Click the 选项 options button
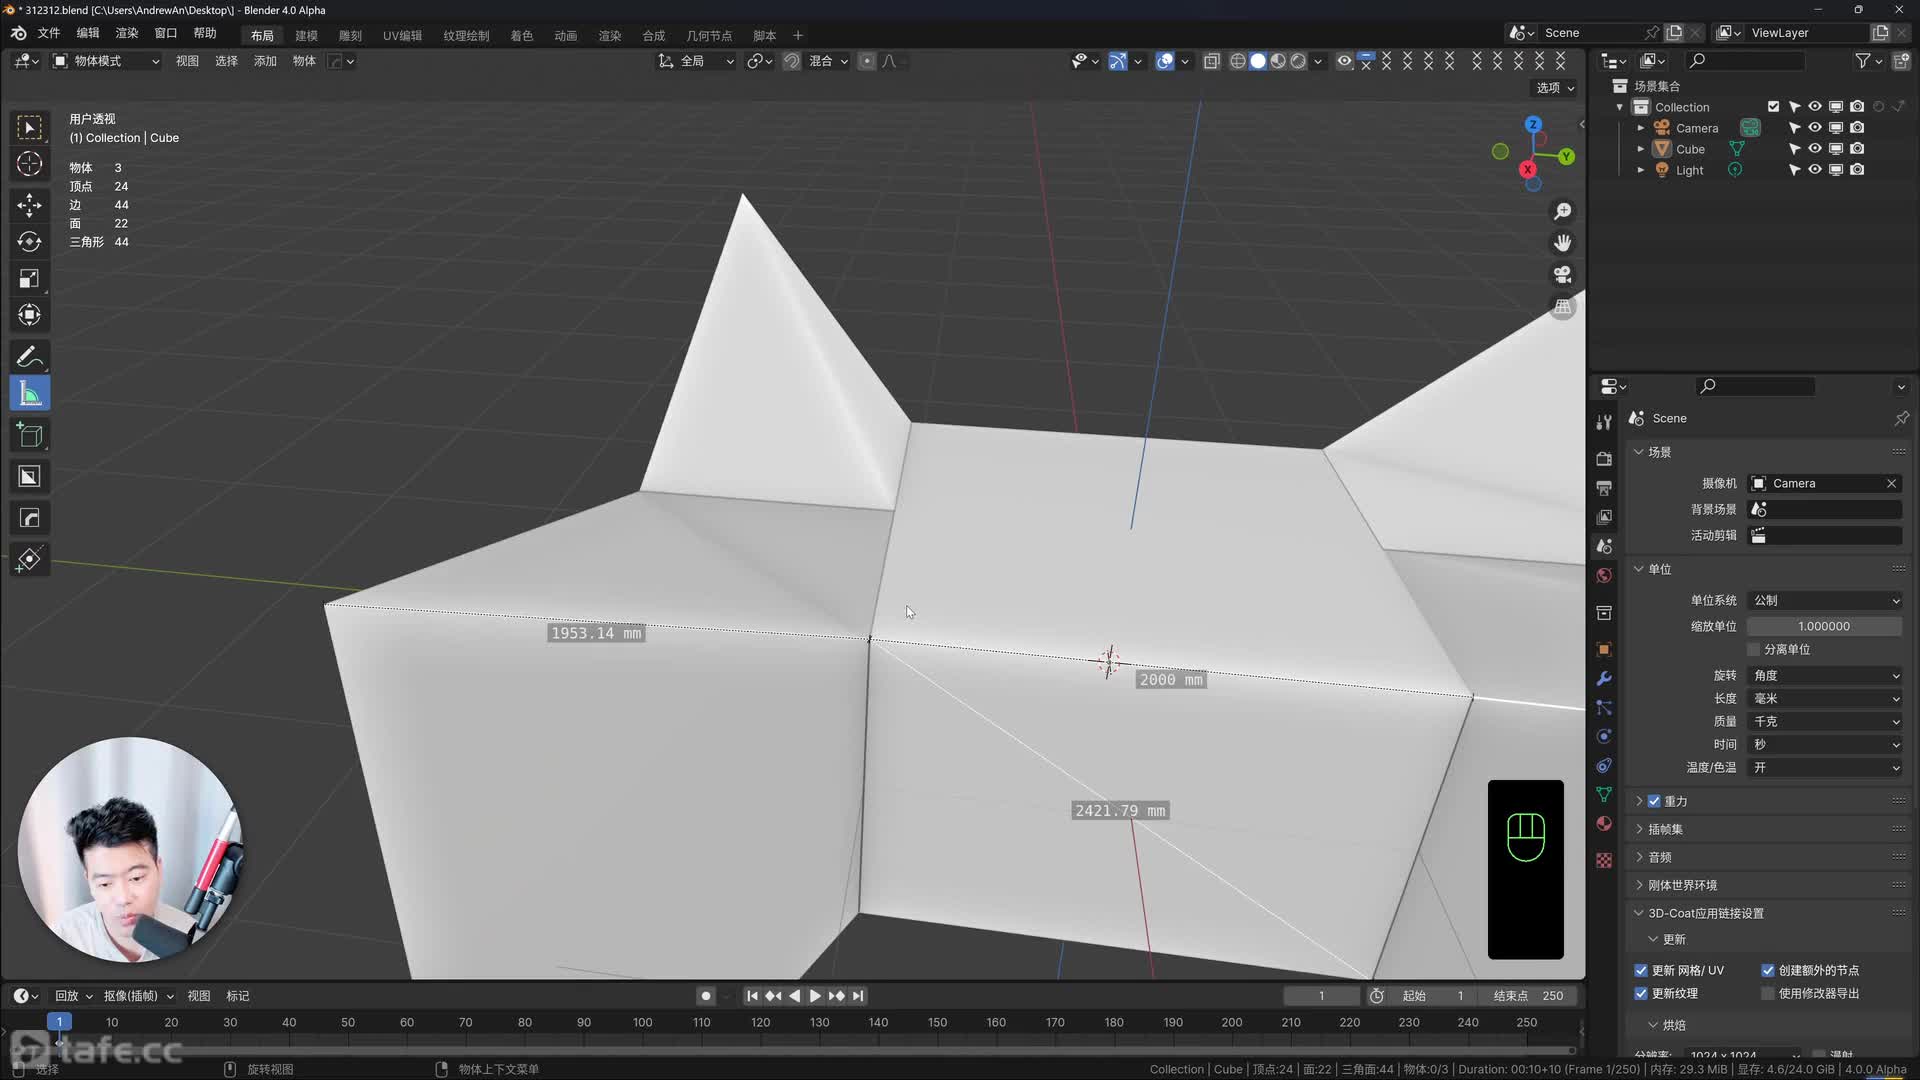The height and width of the screenshot is (1080, 1920). click(x=1554, y=88)
